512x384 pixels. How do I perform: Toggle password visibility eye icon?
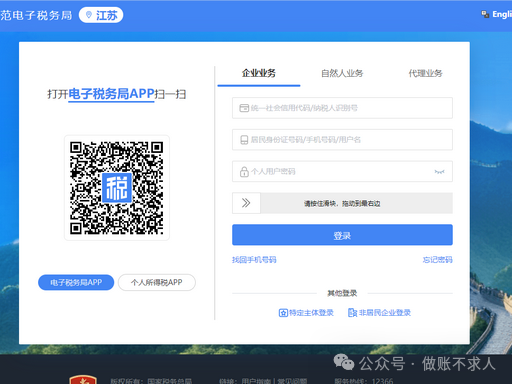click(439, 172)
